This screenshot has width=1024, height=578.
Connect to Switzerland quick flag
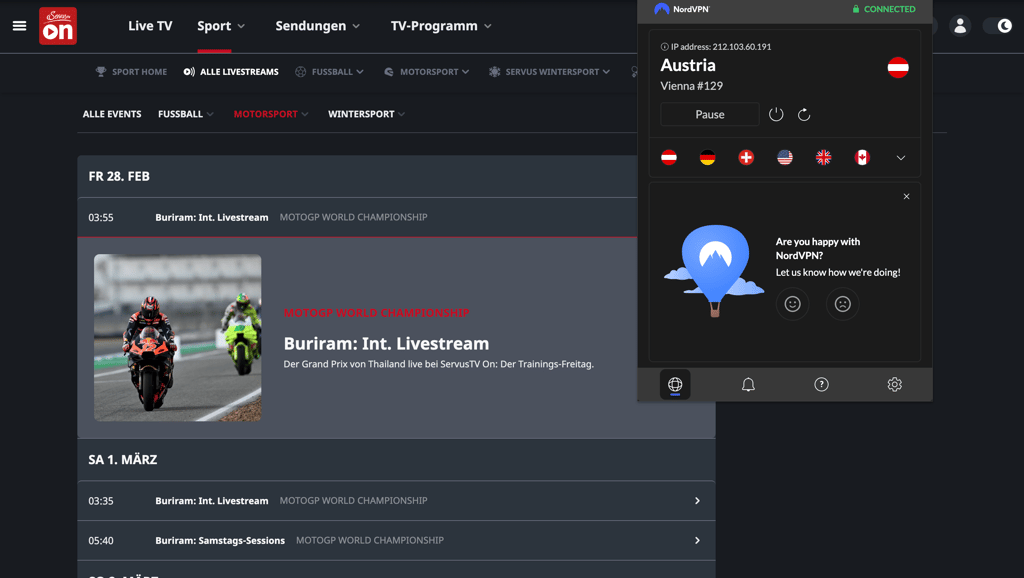pos(746,157)
